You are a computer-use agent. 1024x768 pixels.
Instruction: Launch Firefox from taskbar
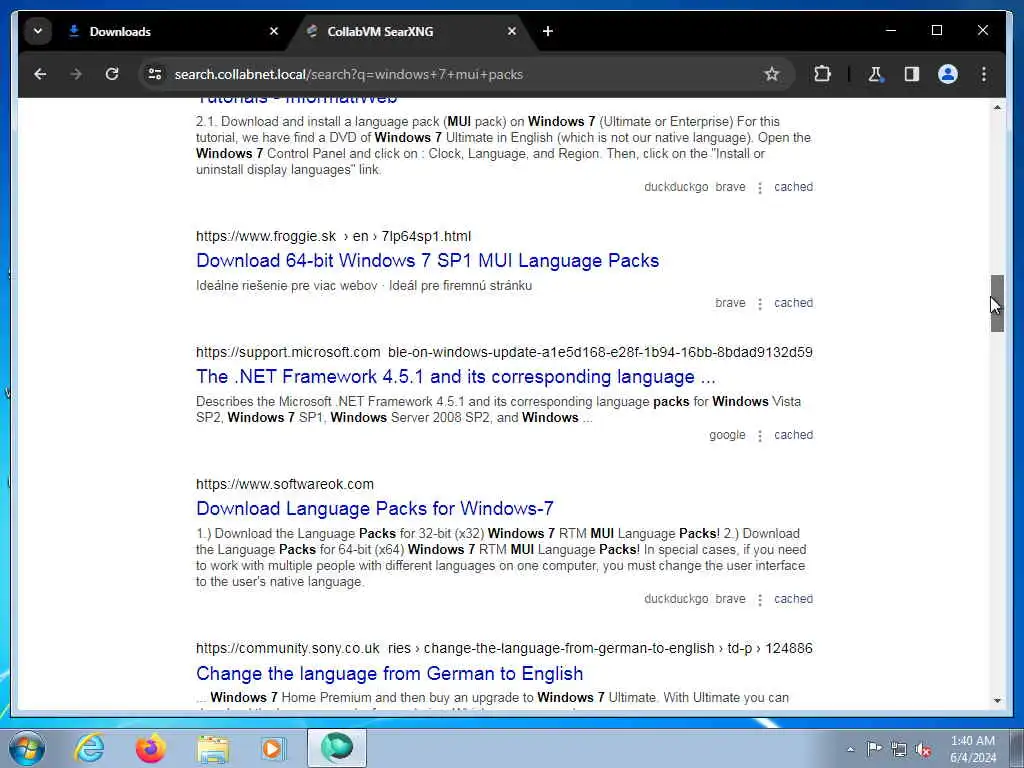pos(151,748)
